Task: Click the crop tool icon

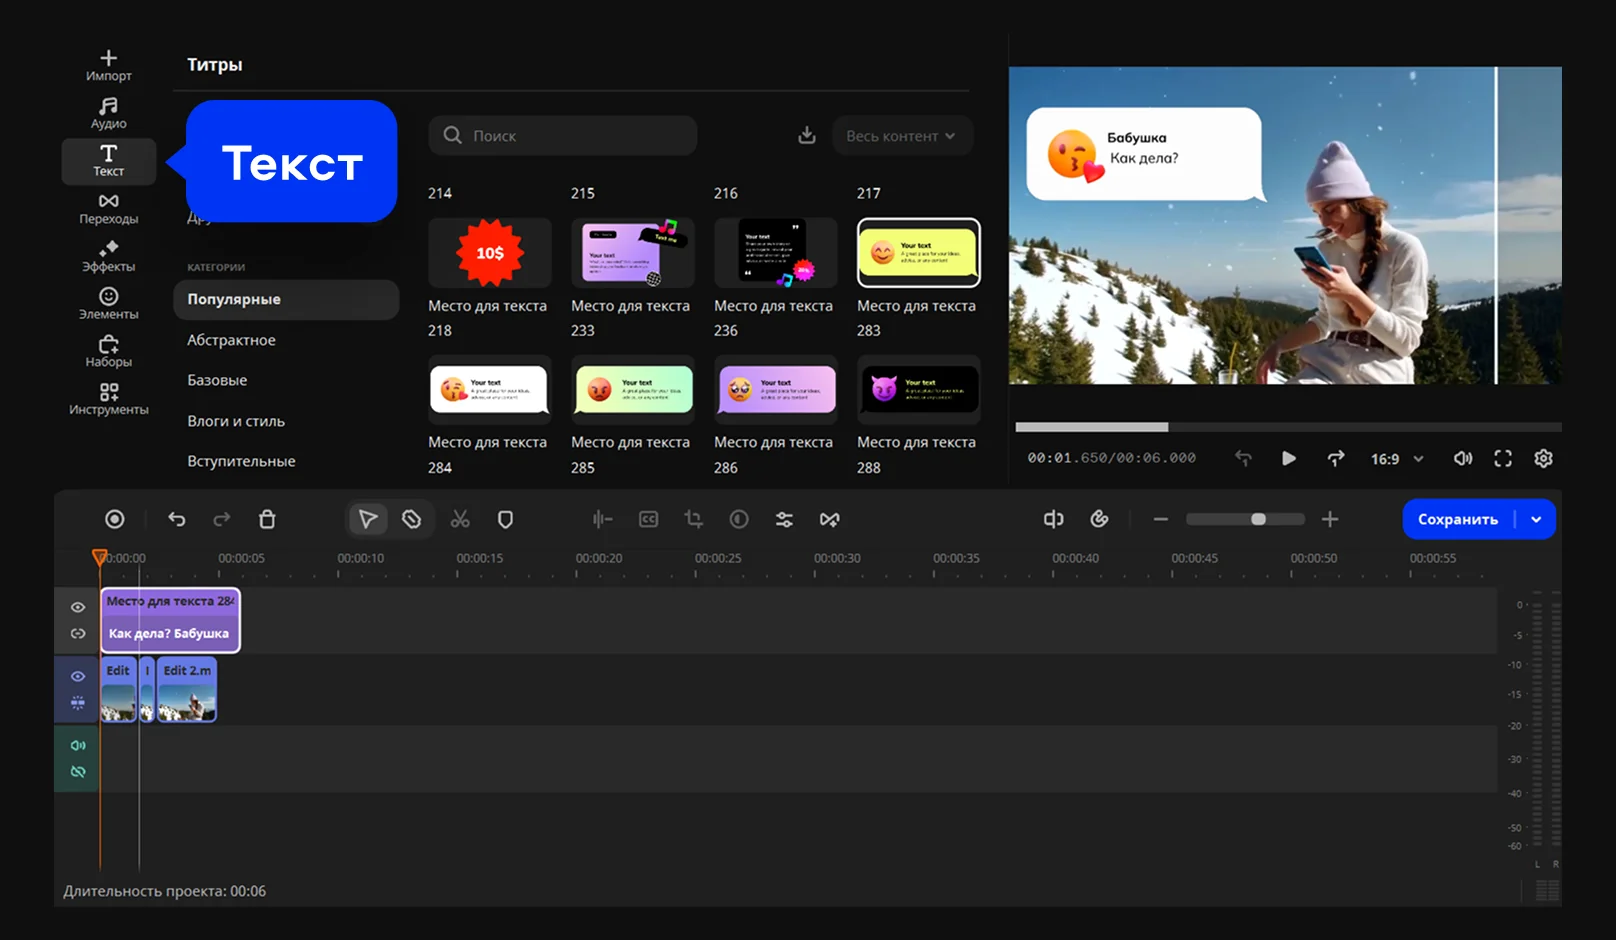Action: coord(693,519)
